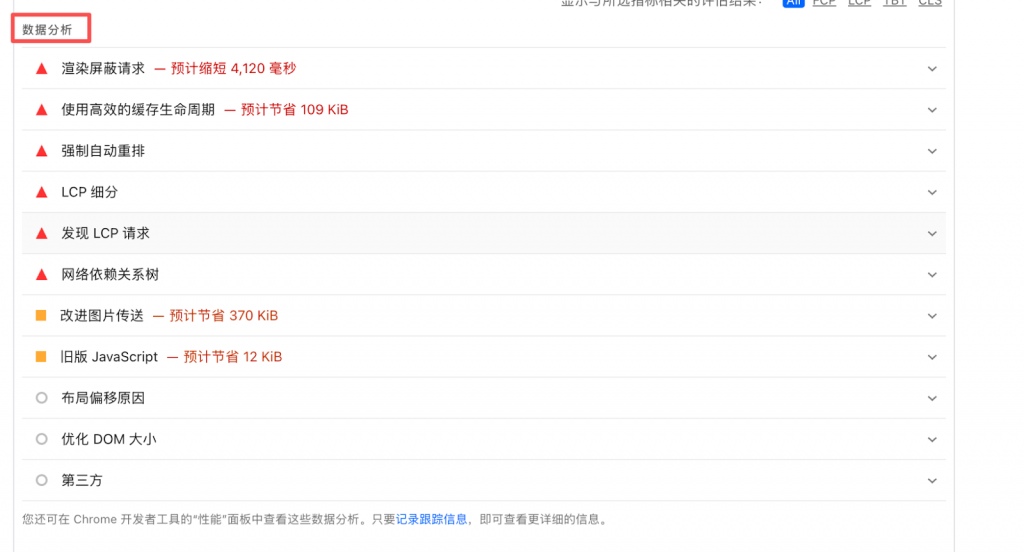Click red triangle icon beside LCP 细分

click(x=41, y=192)
